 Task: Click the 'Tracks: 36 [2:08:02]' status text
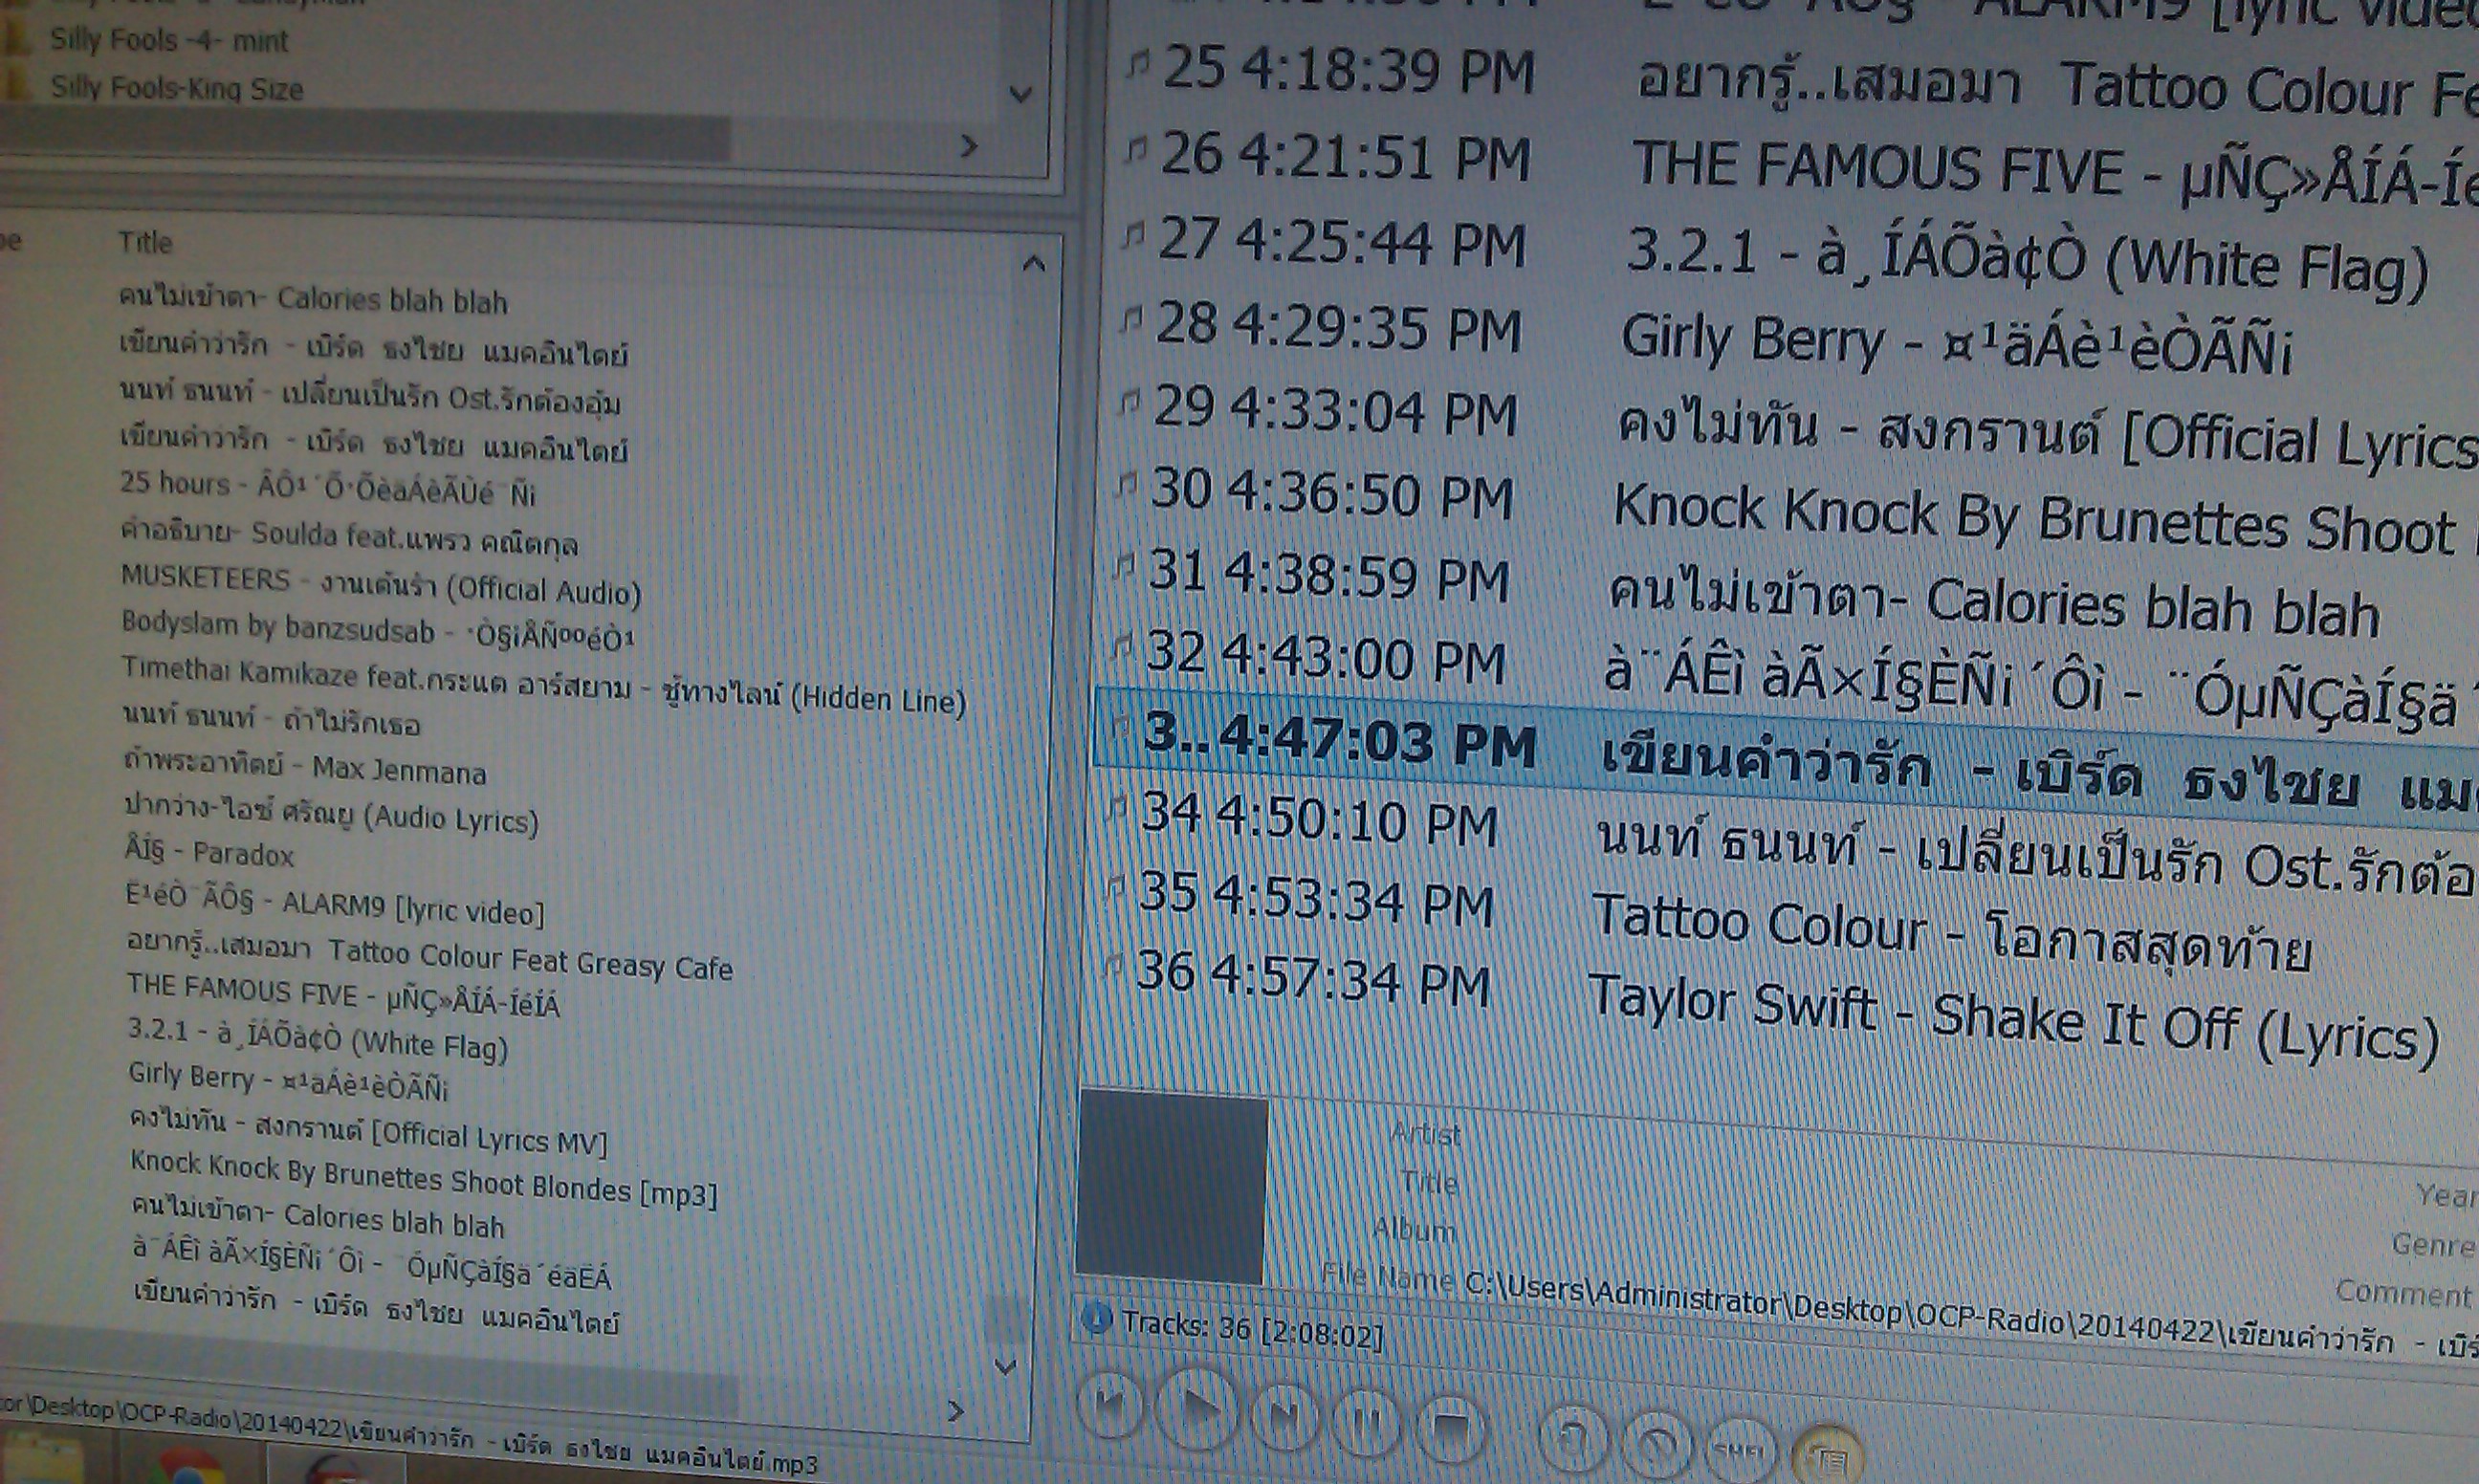coord(1252,1328)
